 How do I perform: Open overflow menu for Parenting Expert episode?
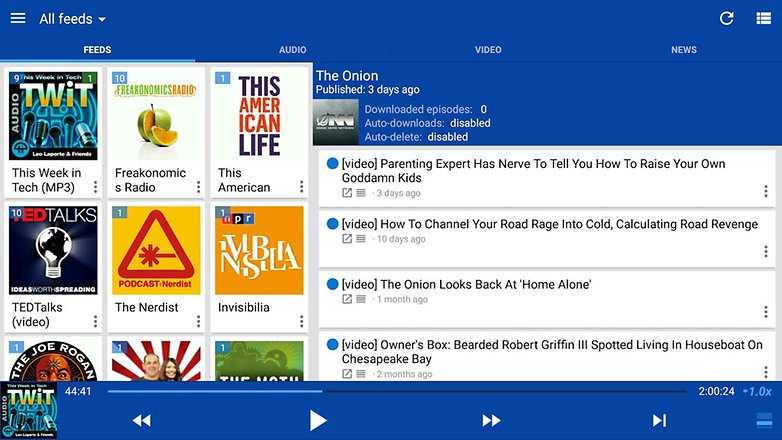pos(766,191)
